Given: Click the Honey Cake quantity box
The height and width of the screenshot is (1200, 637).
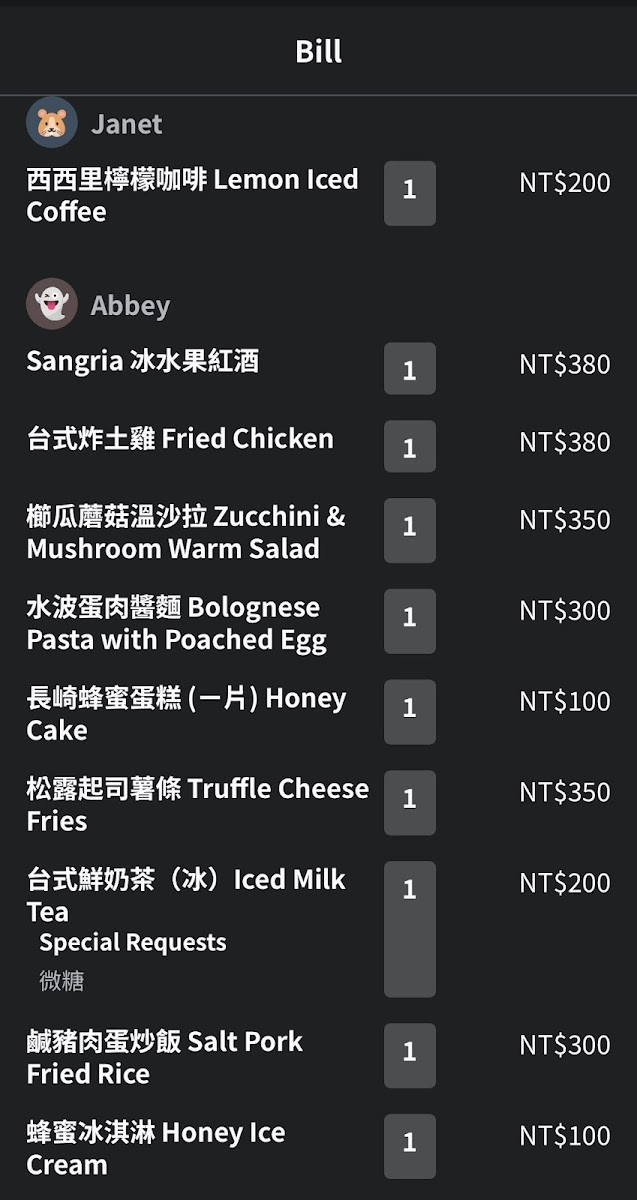Looking at the screenshot, I should (410, 712).
